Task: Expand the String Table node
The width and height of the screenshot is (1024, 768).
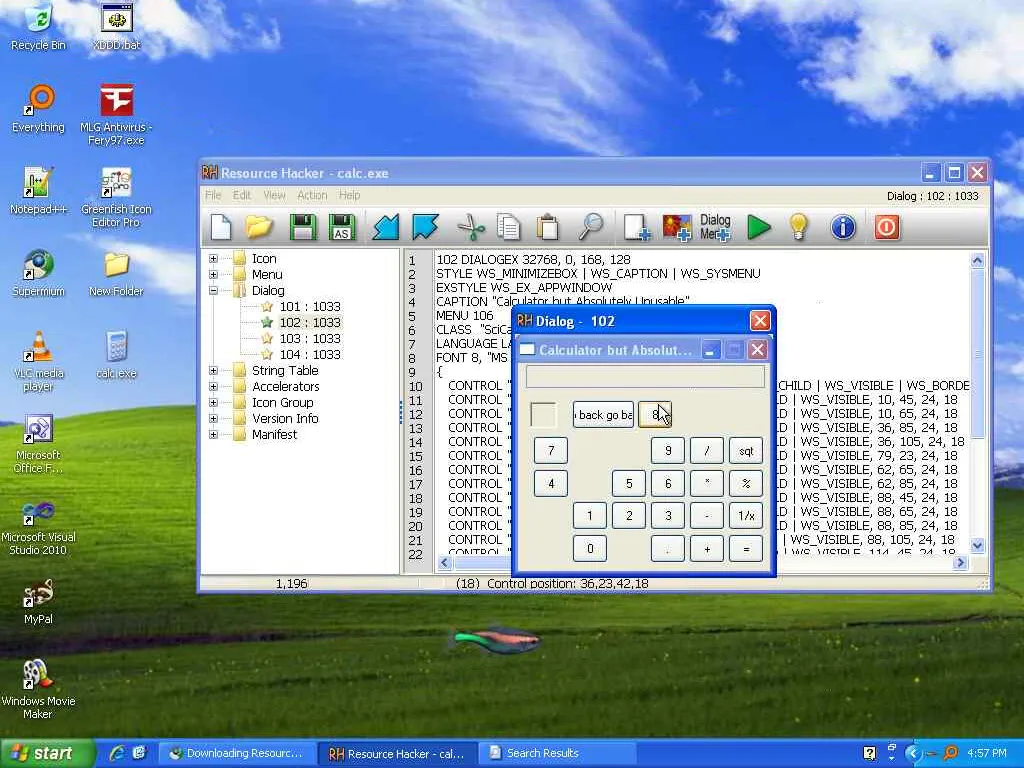Action: click(x=213, y=370)
